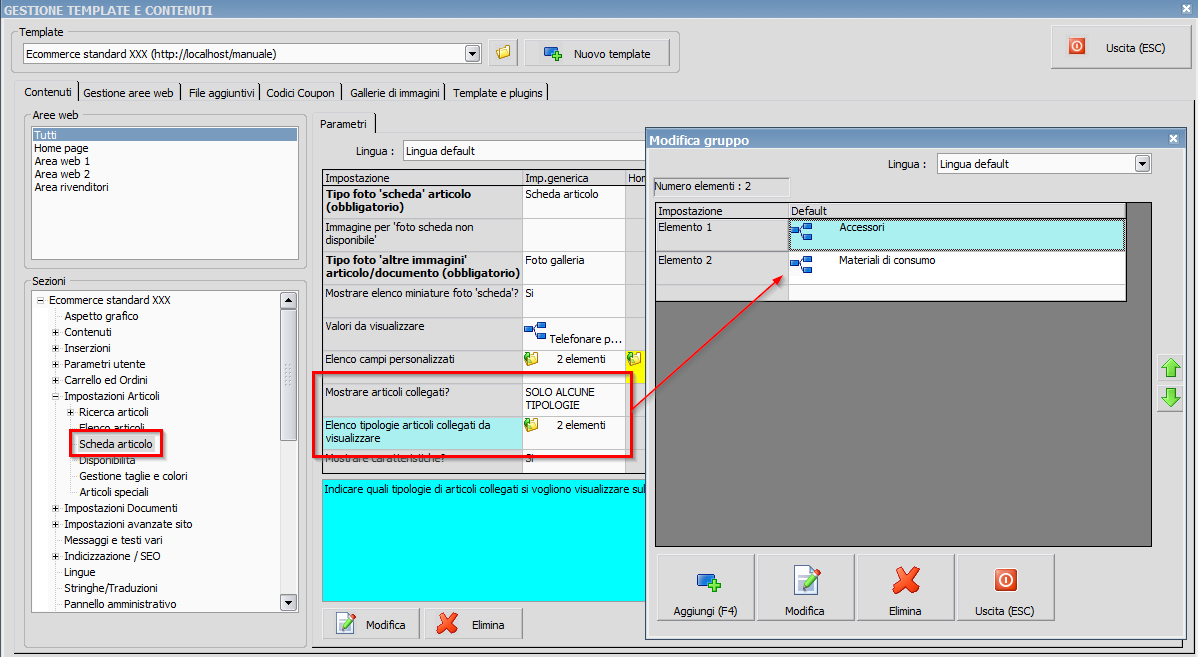Screen dimensions: 1198x657
Task: Select Messaggi e testi vari item
Action: pyautogui.click(x=113, y=540)
